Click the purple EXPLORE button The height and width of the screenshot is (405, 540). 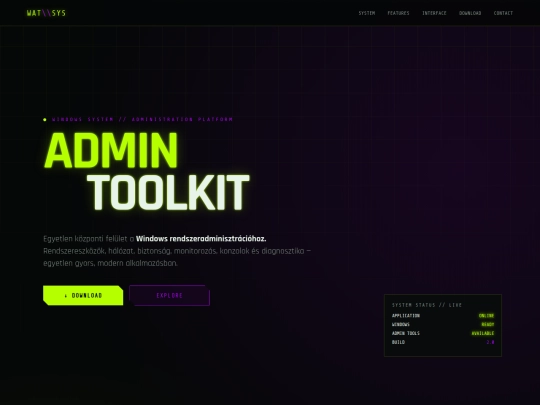(169, 295)
